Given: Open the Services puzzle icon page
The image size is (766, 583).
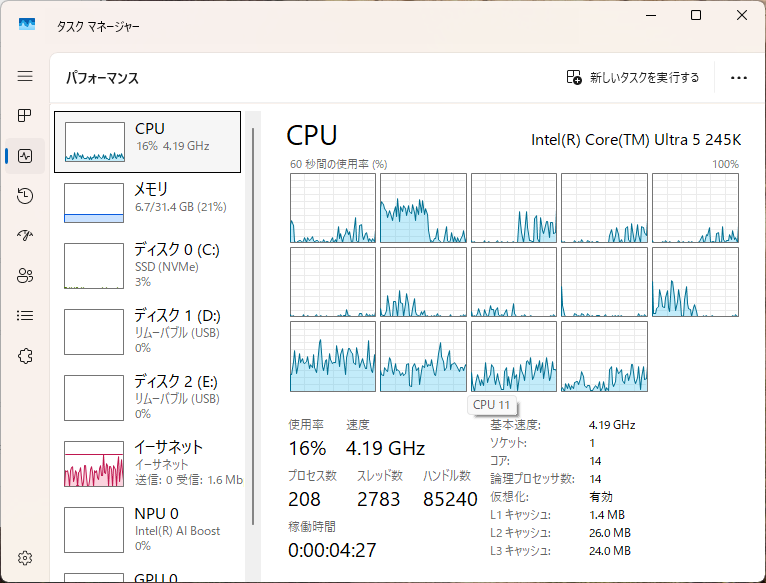Looking at the screenshot, I should click(x=25, y=356).
